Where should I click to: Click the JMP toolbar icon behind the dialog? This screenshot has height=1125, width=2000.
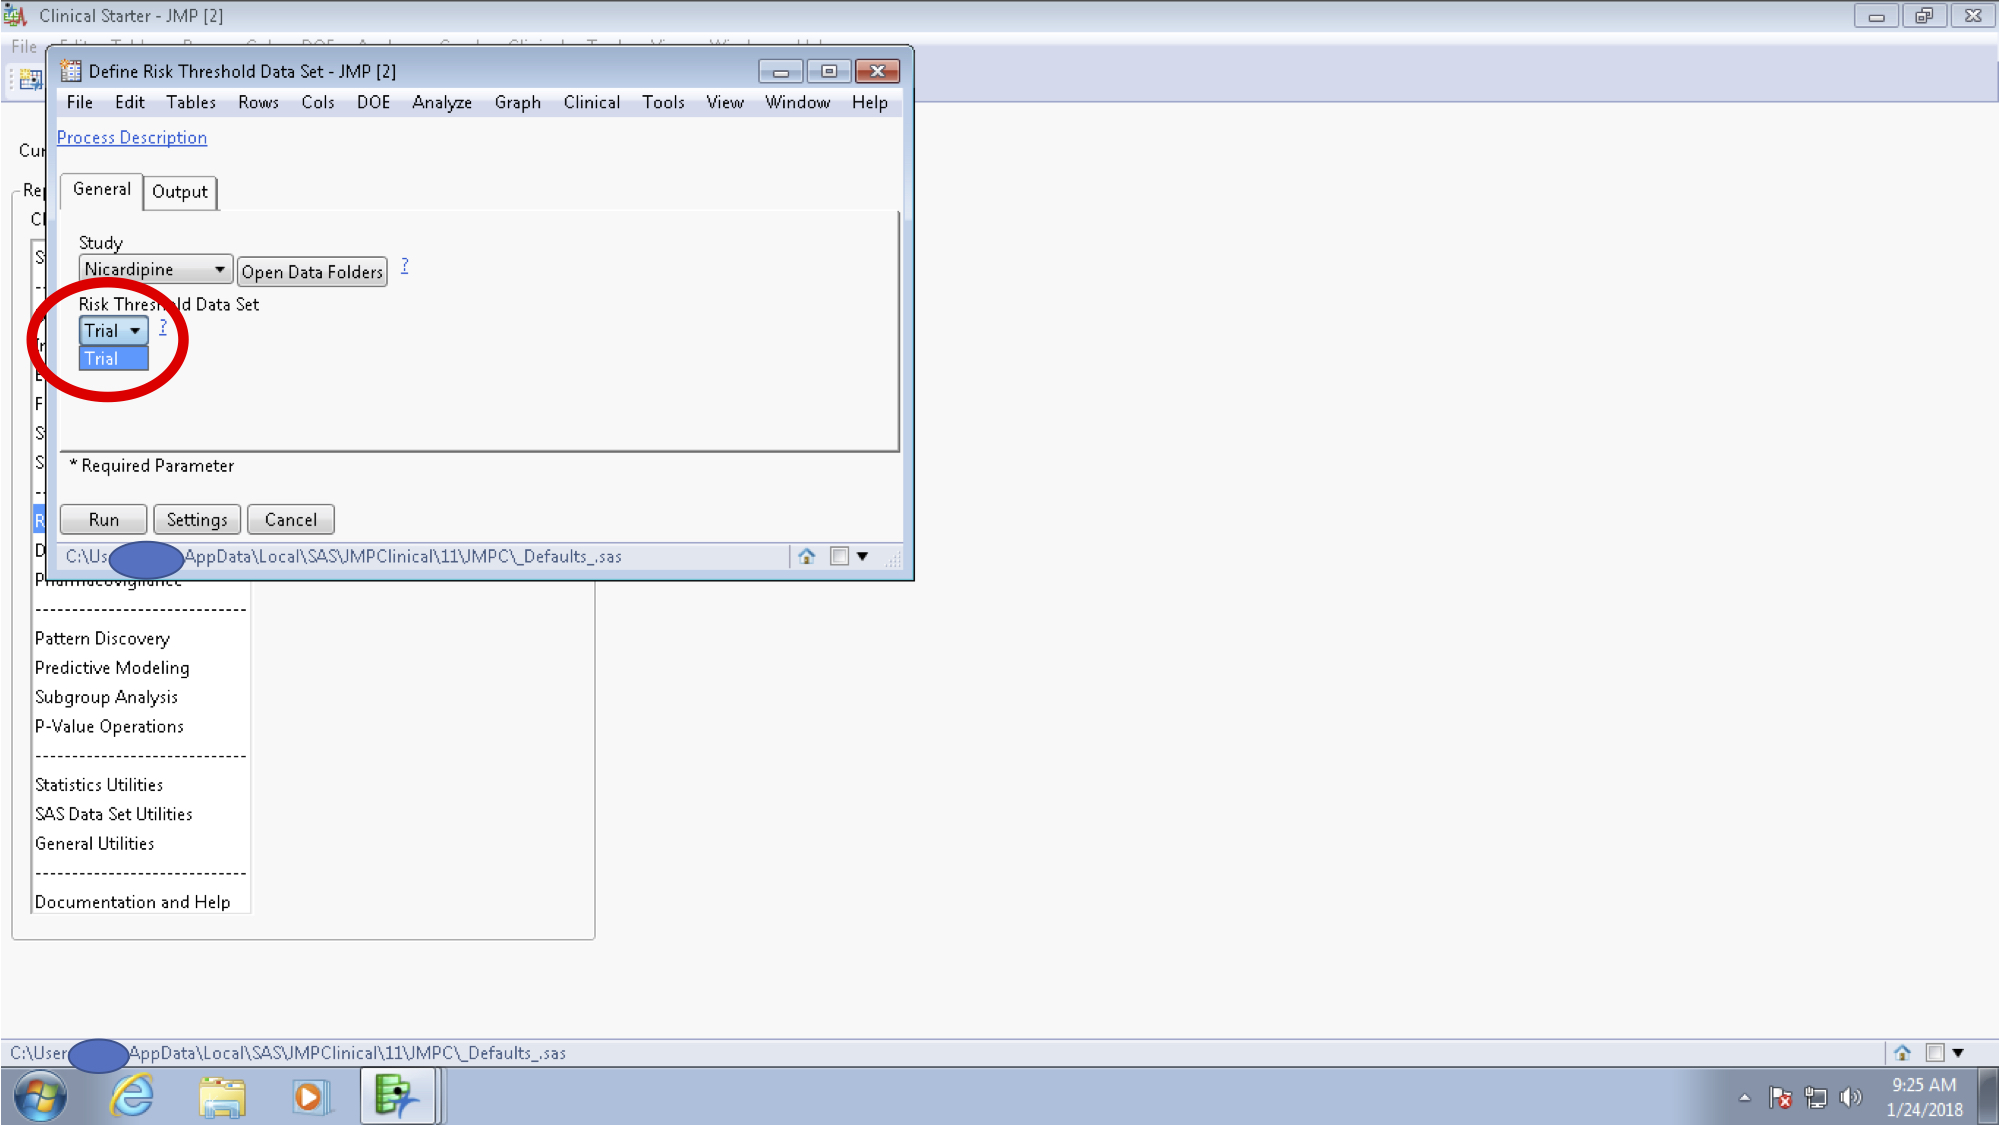30,78
